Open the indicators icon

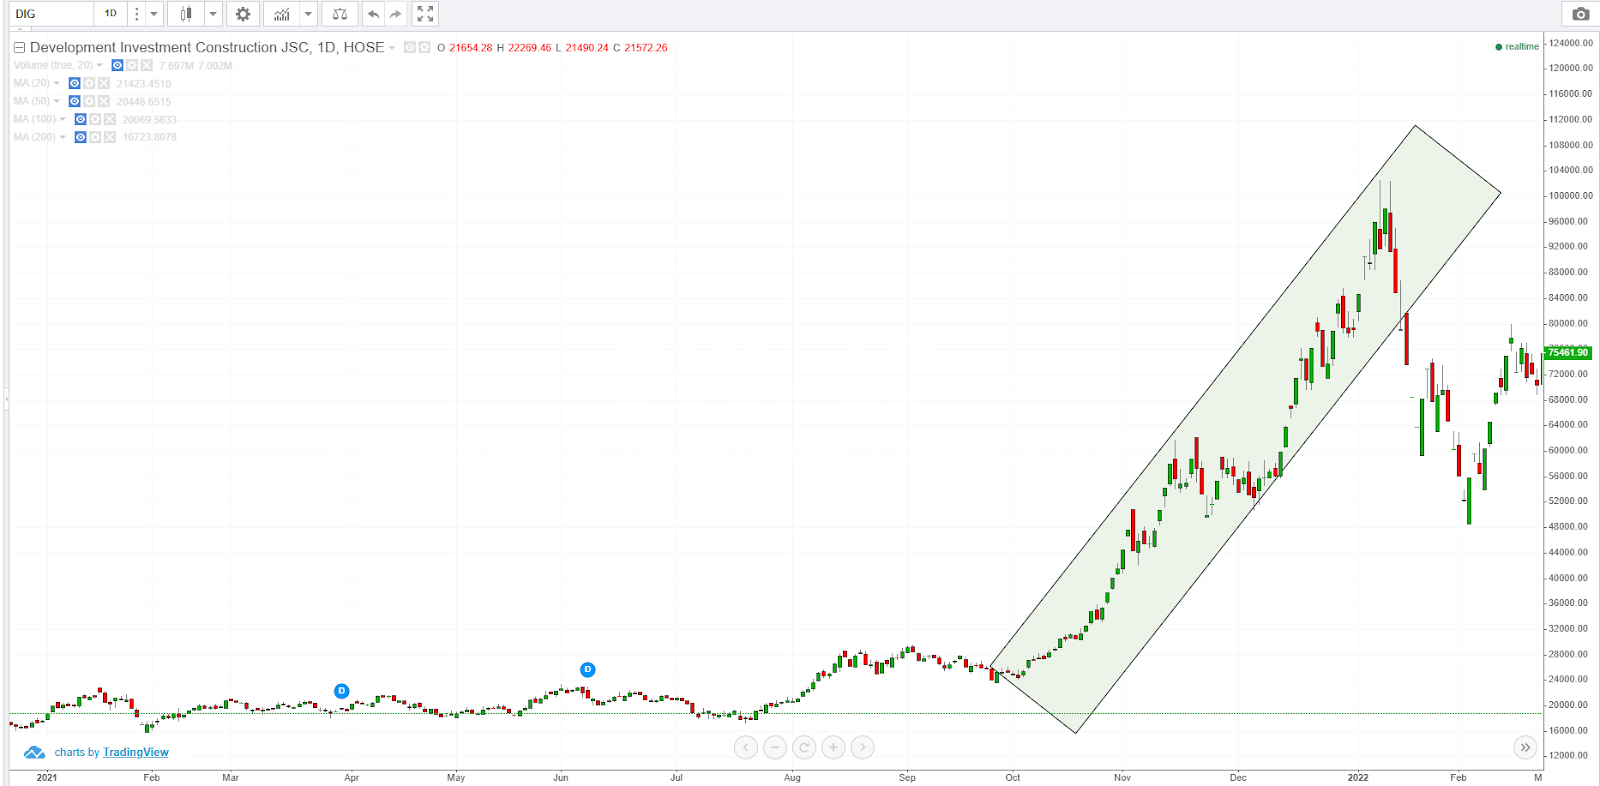tap(282, 14)
